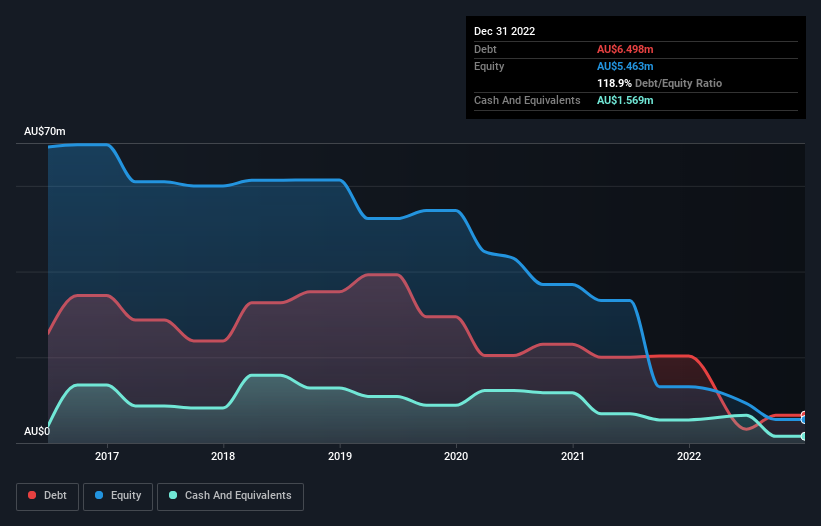Click the AU$5.463m equity value
The image size is (821, 526).
pyautogui.click(x=625, y=66)
